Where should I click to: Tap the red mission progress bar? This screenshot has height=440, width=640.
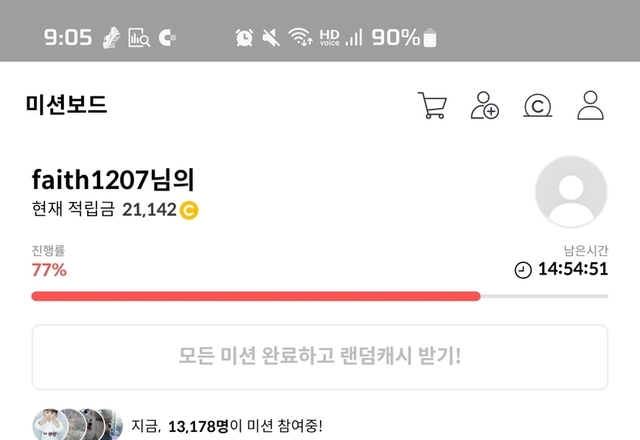point(256,296)
